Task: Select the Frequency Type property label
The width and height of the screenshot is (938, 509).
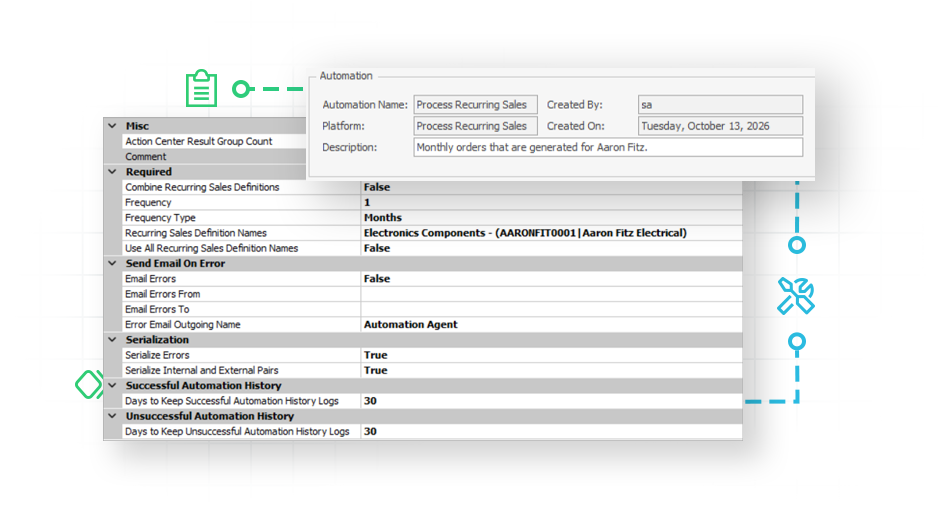Action: (x=160, y=218)
